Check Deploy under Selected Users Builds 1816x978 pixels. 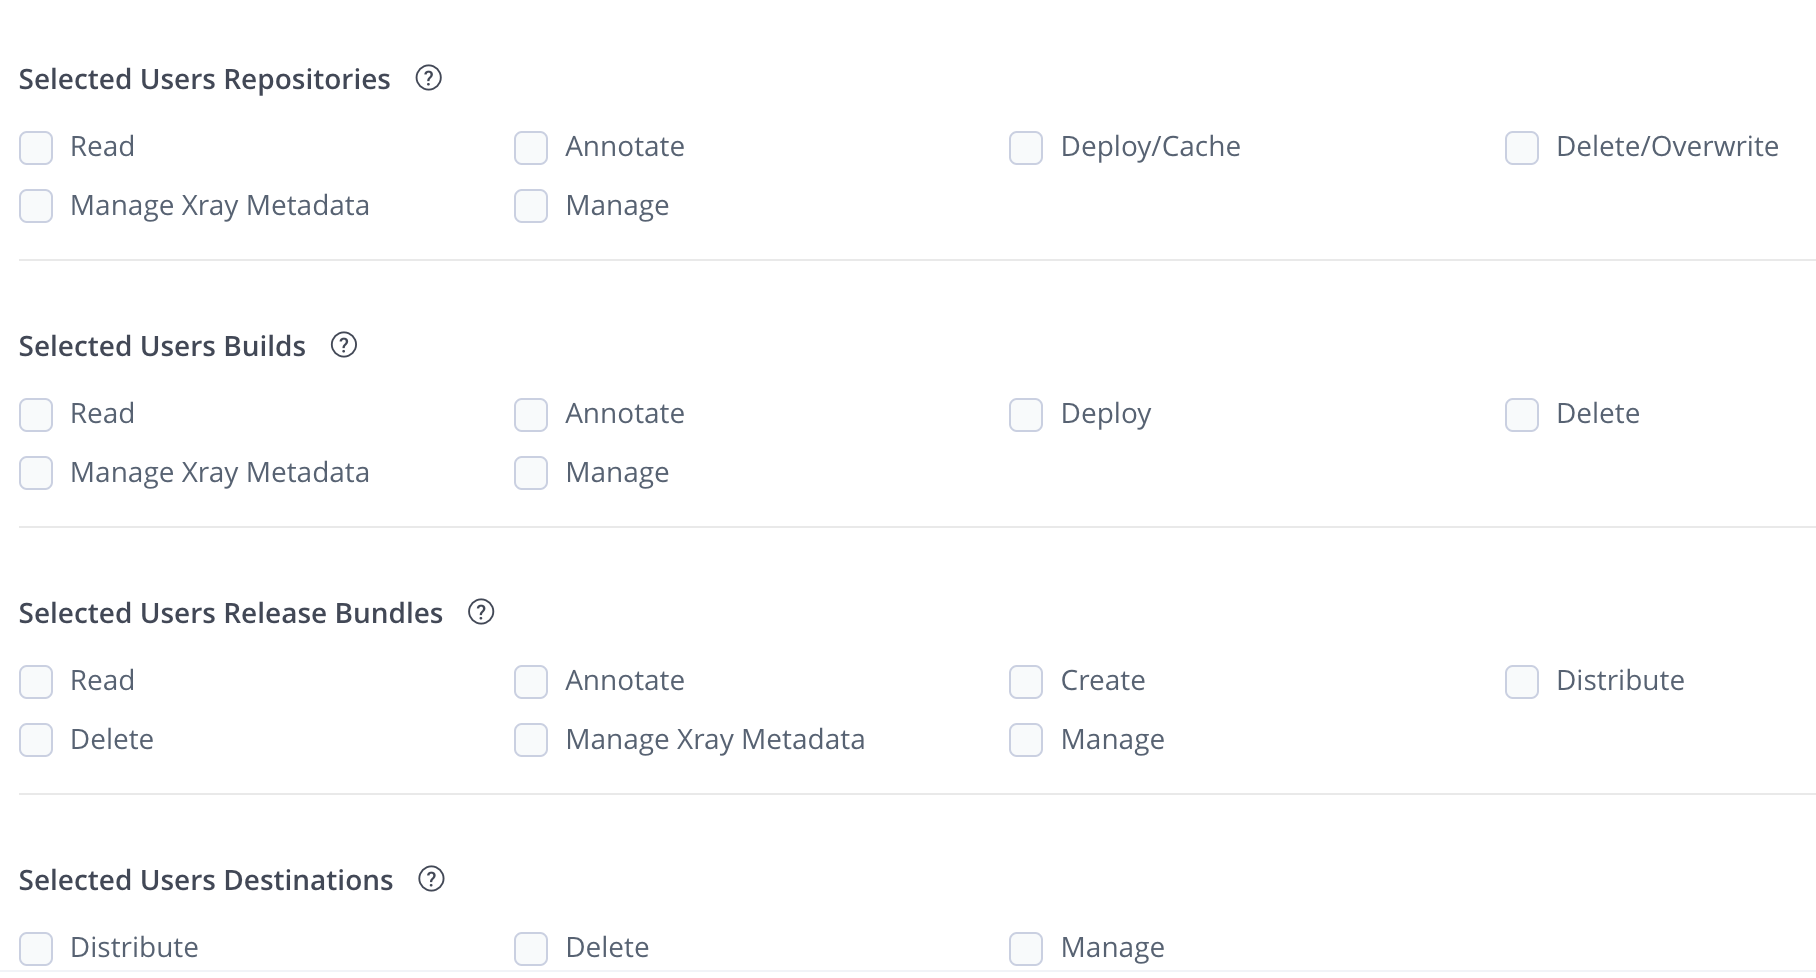pos(1026,414)
